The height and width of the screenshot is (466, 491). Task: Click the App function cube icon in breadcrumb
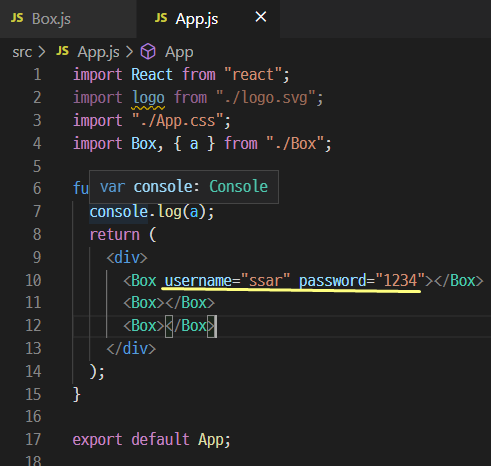click(148, 52)
